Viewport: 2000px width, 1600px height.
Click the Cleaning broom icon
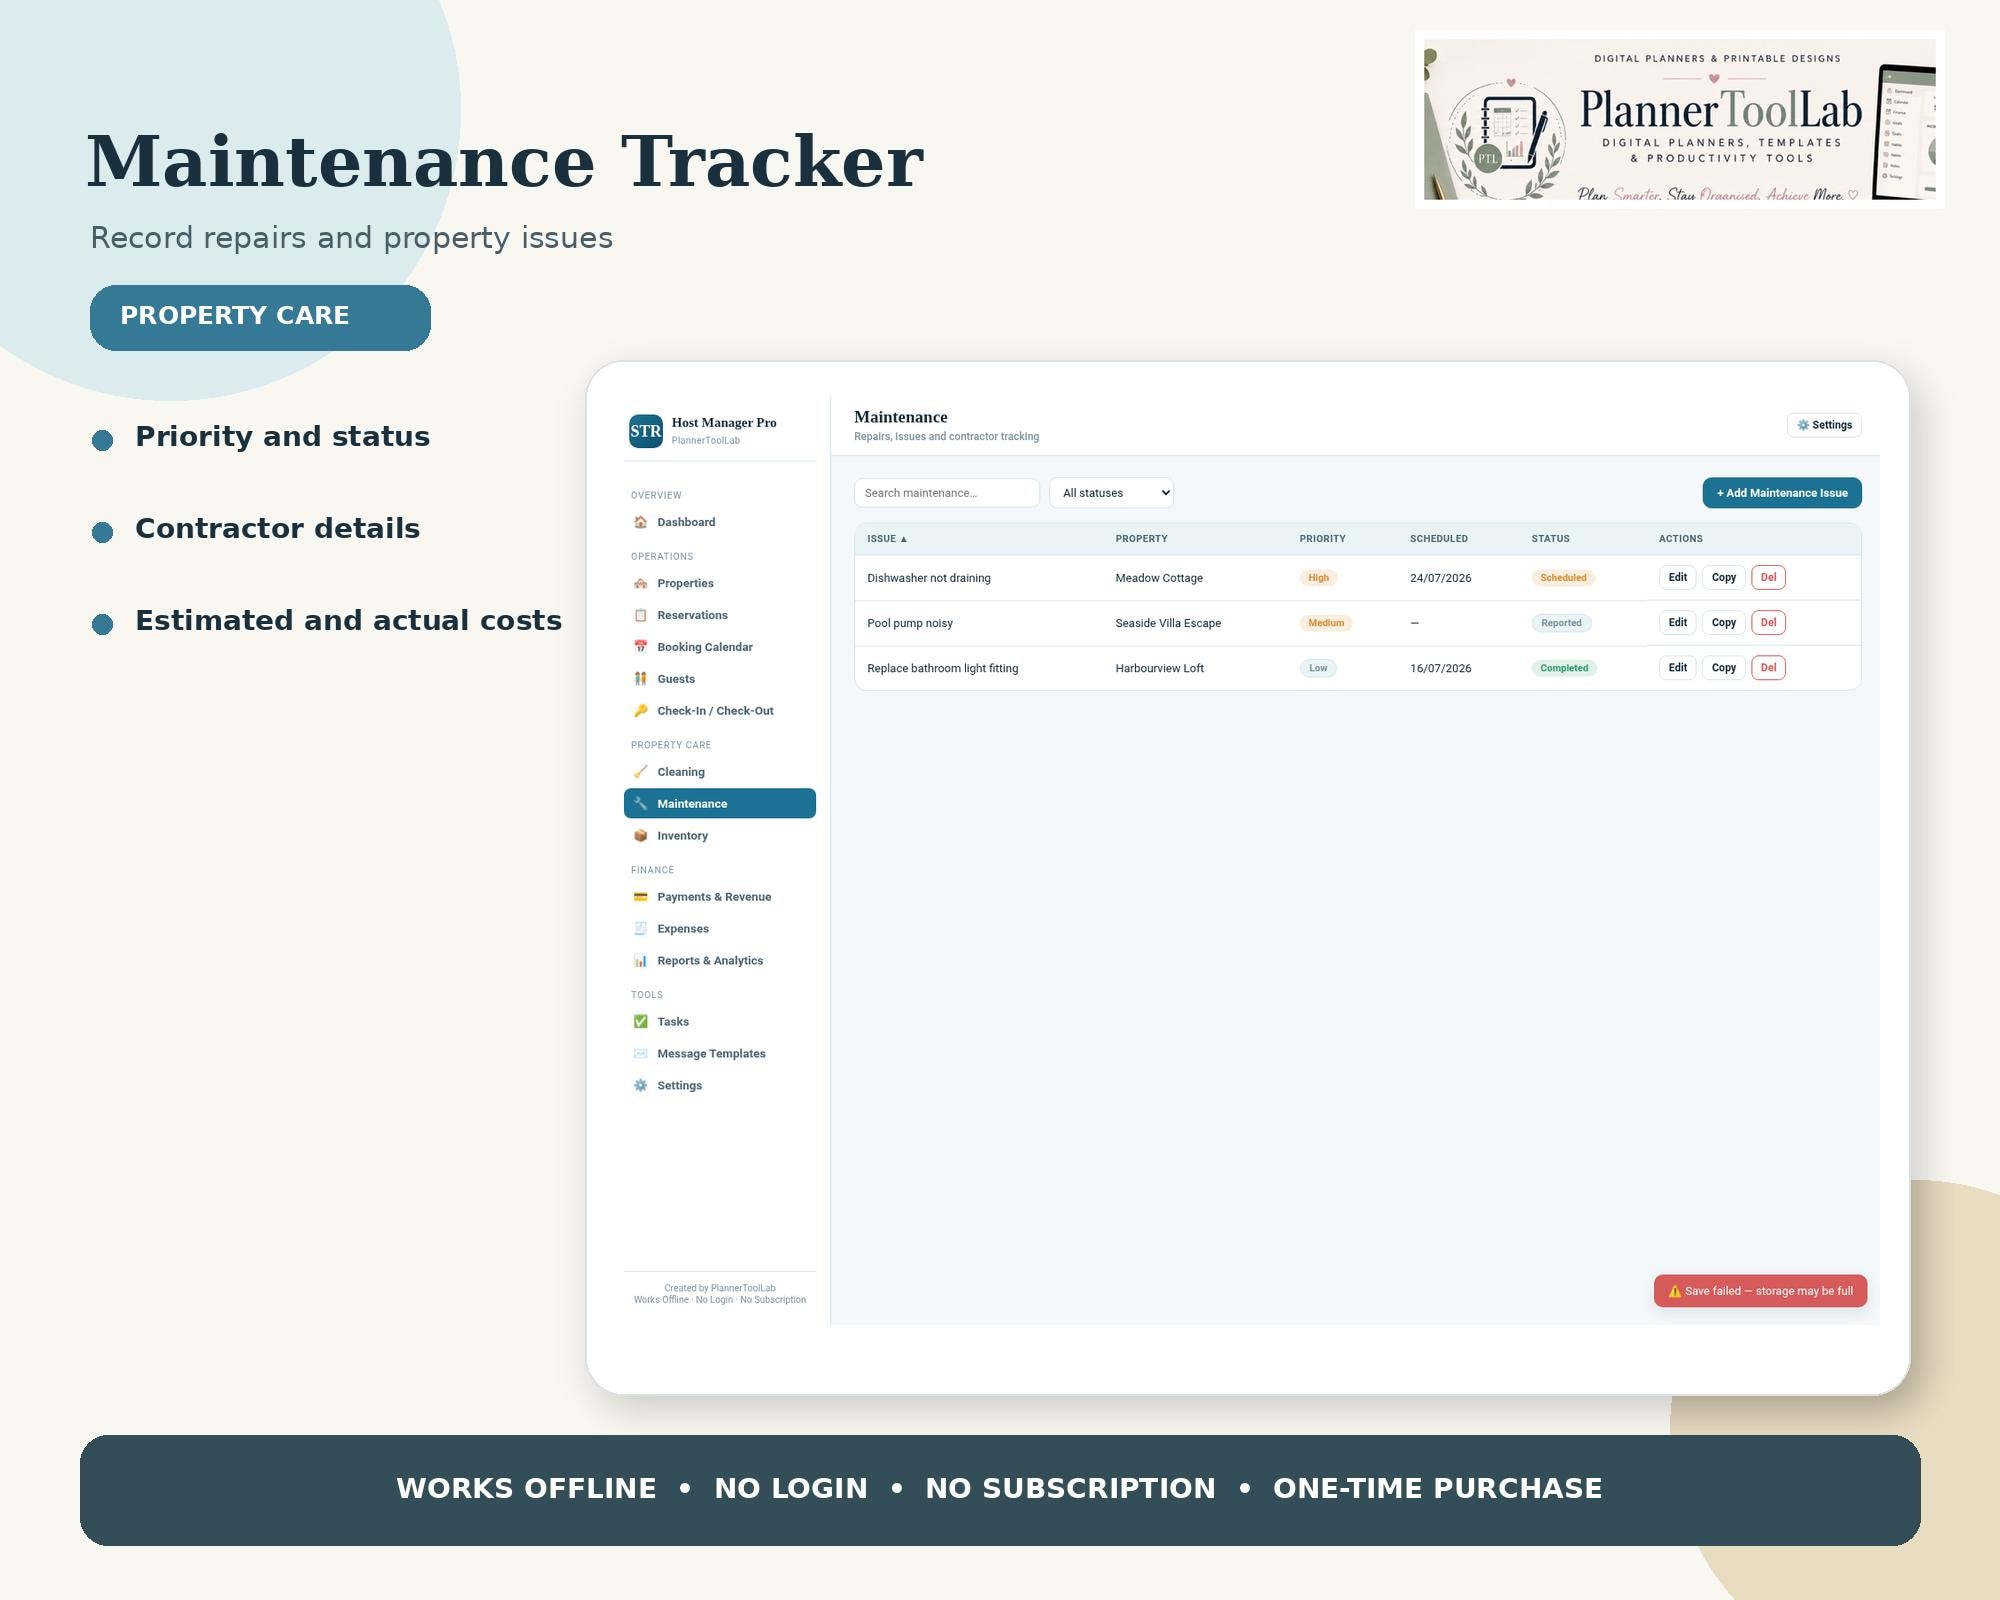tap(640, 772)
